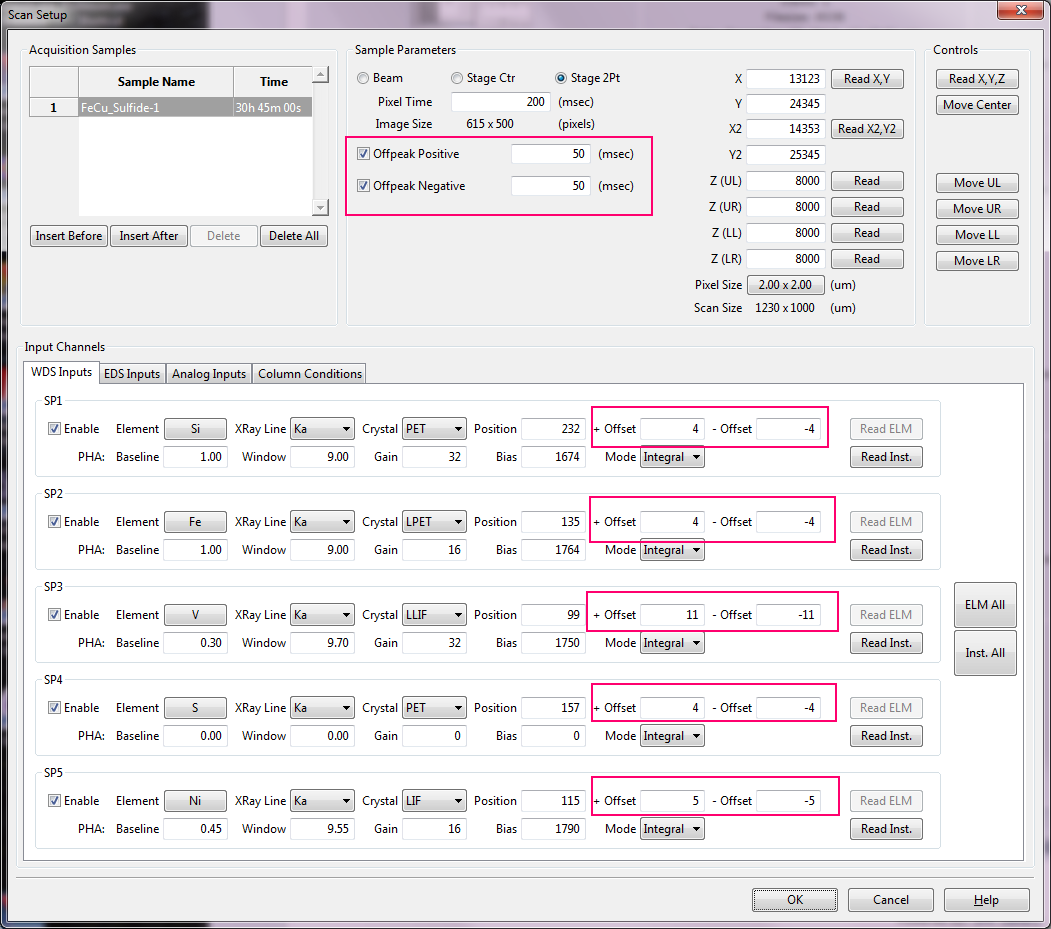Switch to the EDS Inputs tab
This screenshot has height=929, width=1051.
(x=132, y=374)
